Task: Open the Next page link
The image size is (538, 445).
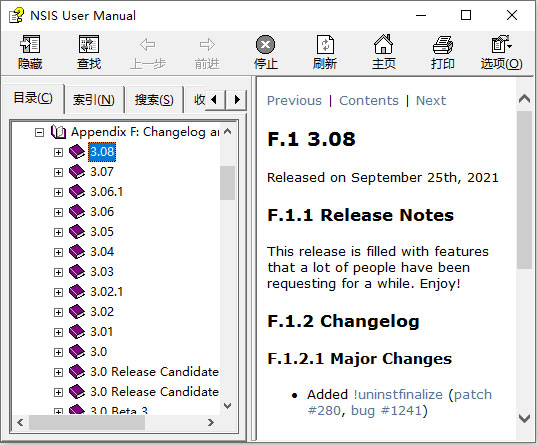Action: point(431,101)
